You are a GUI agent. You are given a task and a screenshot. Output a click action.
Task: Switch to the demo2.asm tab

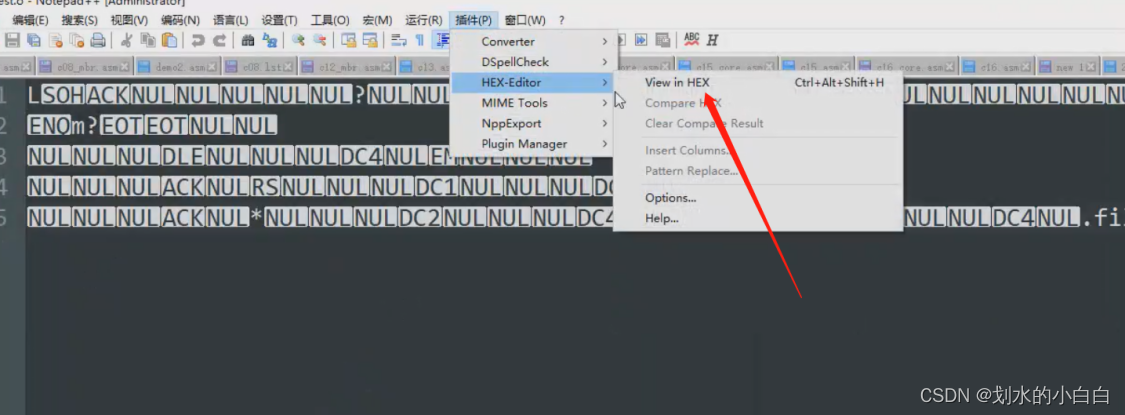coord(177,67)
